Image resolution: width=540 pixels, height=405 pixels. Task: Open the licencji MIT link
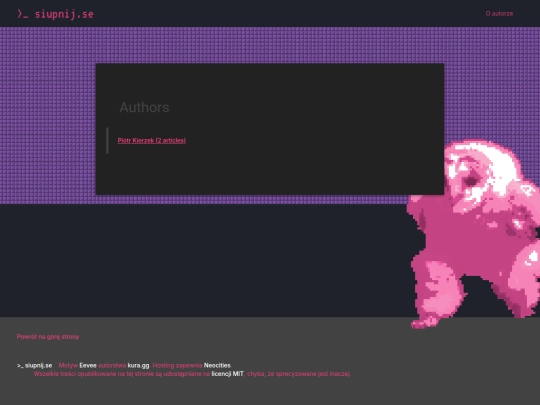tap(227, 374)
